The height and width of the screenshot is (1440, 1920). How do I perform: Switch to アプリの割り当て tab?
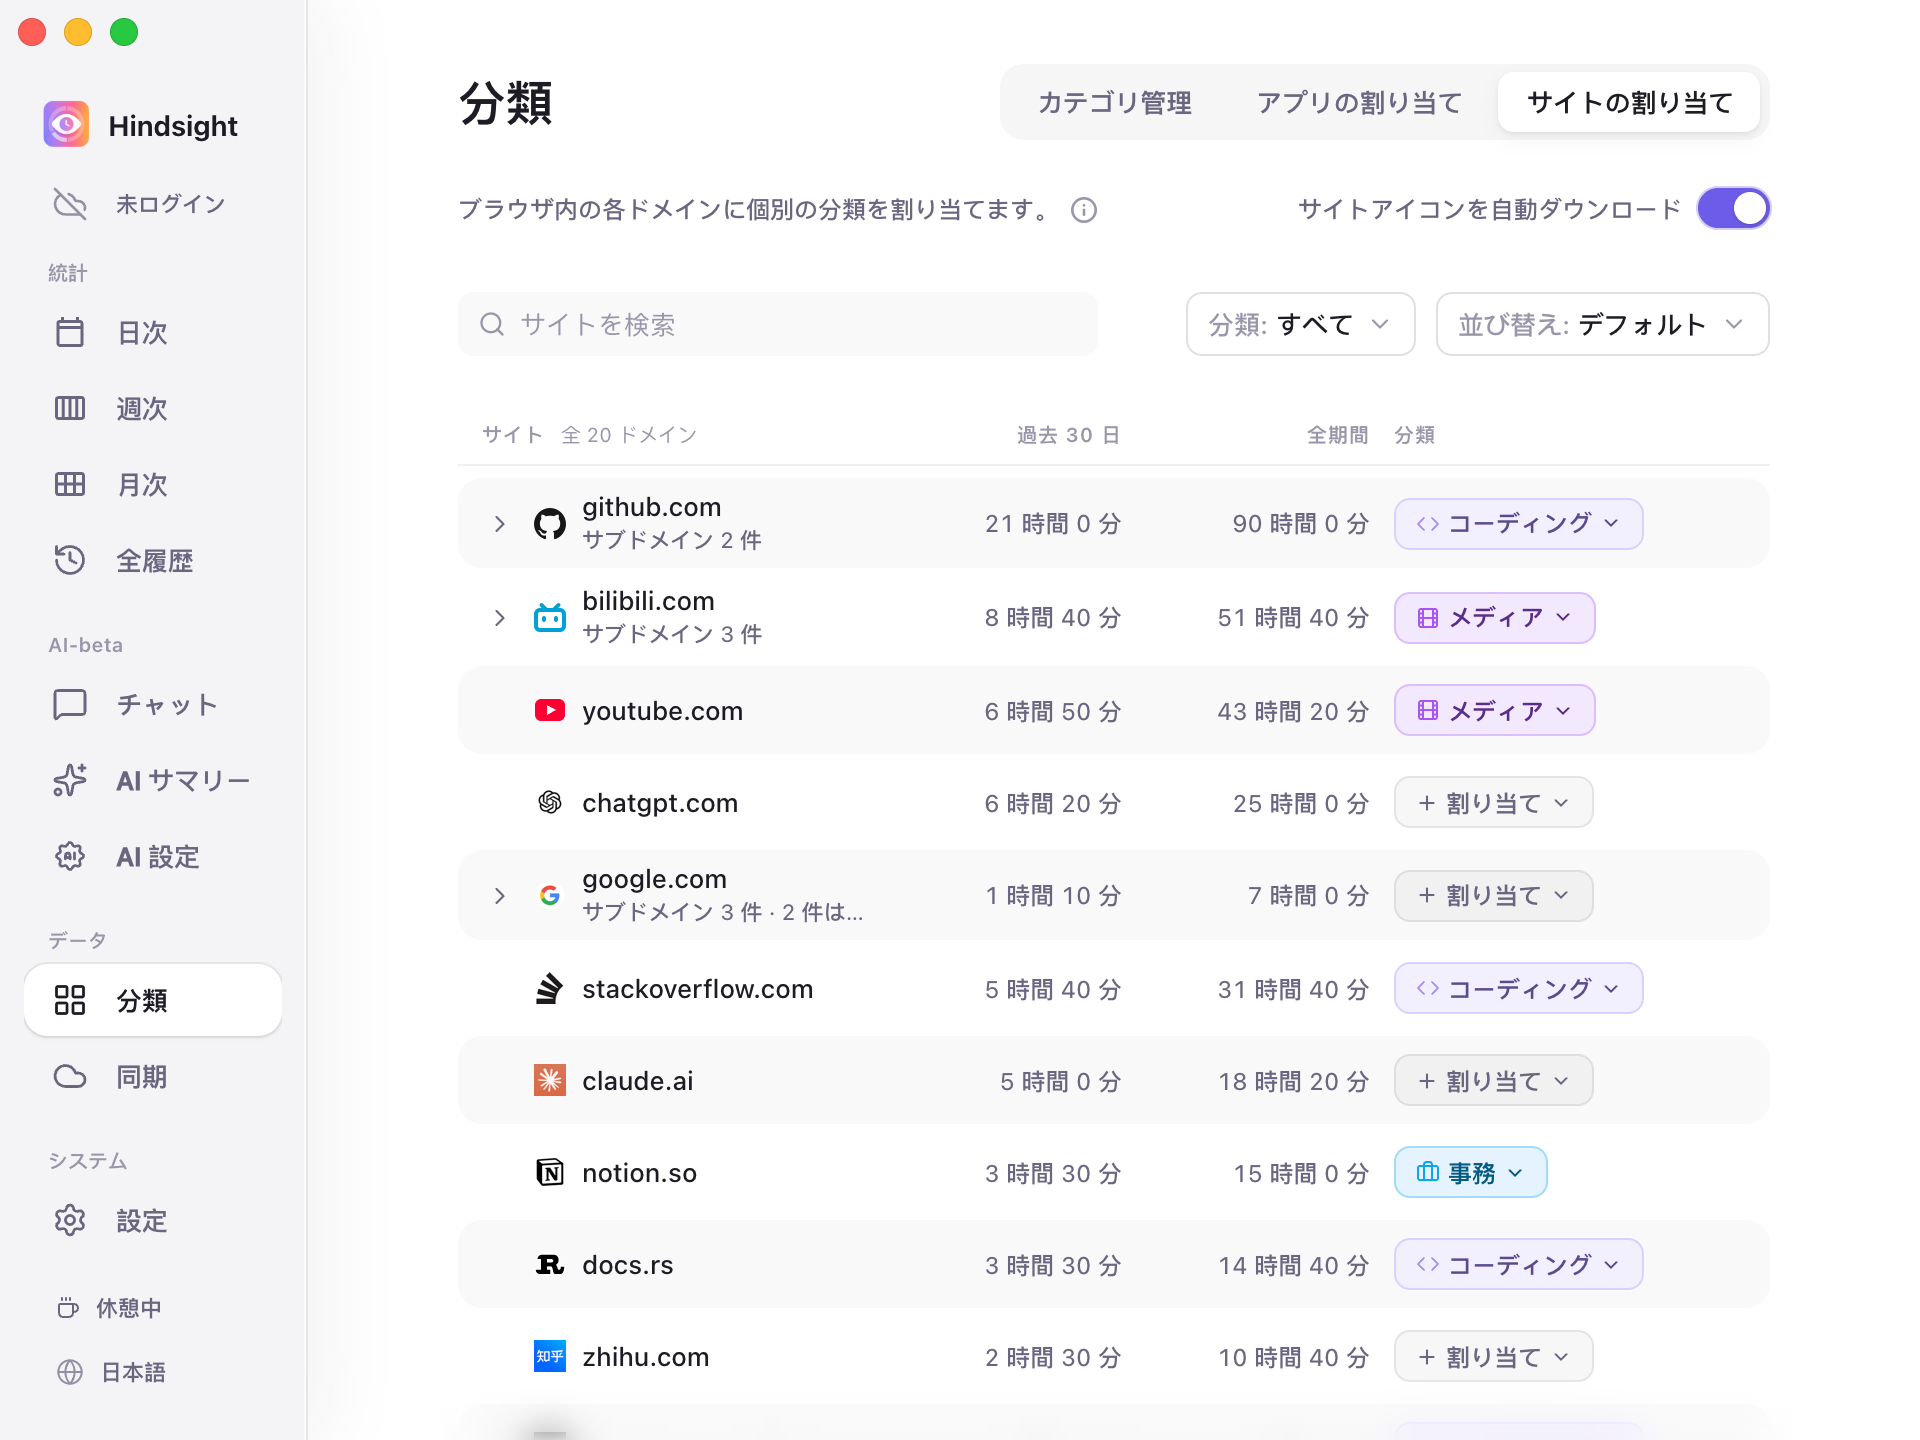[1359, 102]
